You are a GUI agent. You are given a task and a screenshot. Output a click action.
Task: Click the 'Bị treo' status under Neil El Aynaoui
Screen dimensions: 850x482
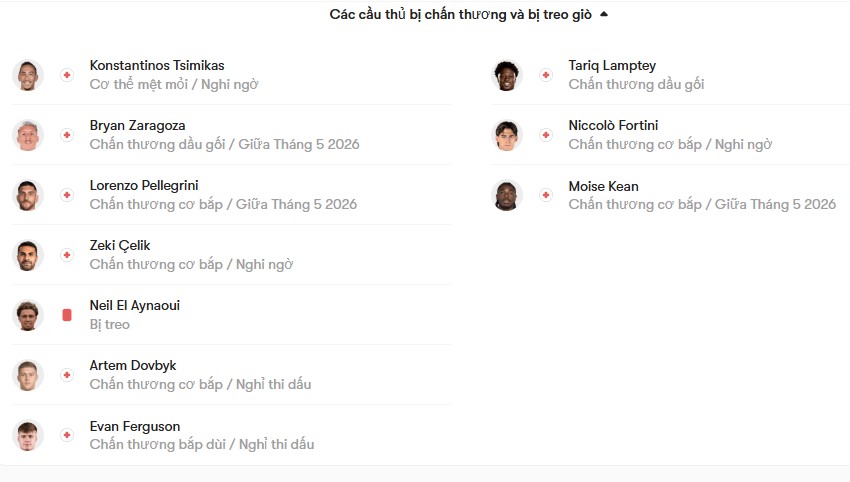110,324
